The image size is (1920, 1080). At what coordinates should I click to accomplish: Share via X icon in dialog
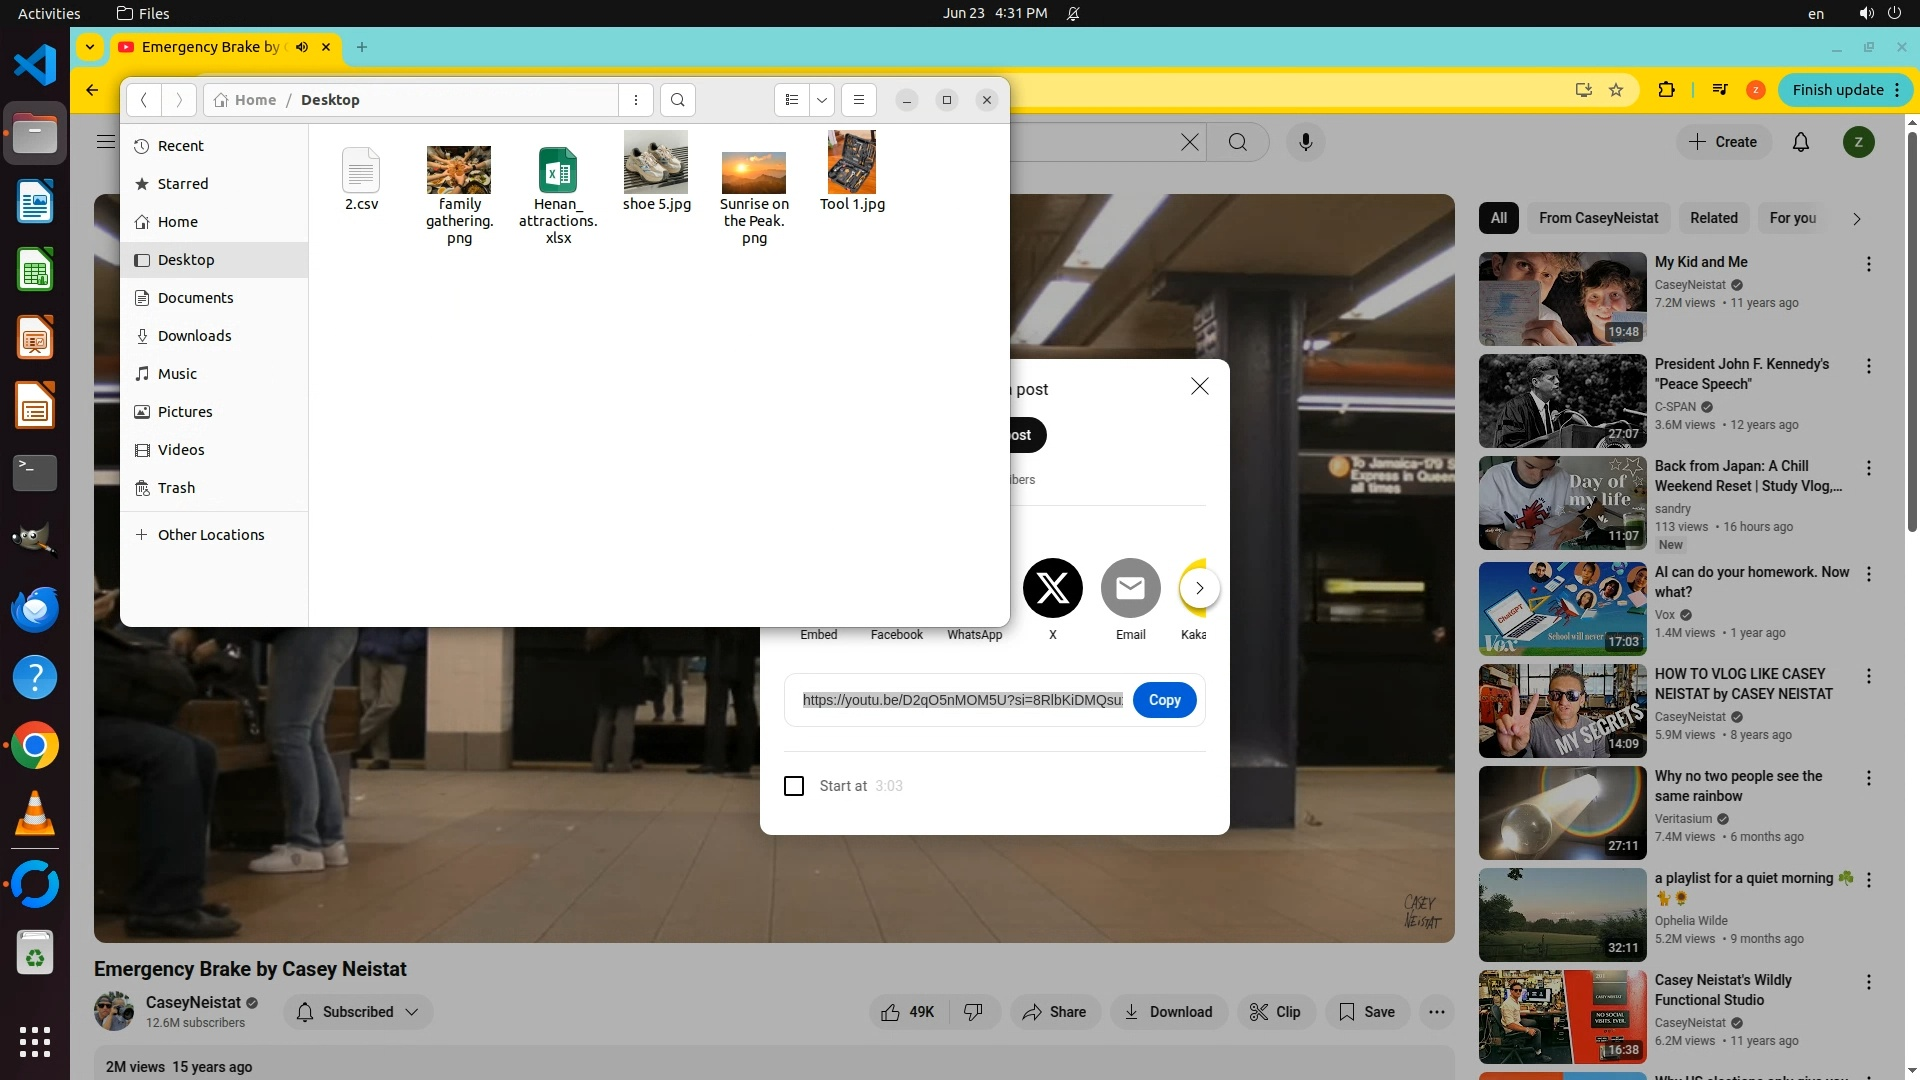coord(1052,588)
